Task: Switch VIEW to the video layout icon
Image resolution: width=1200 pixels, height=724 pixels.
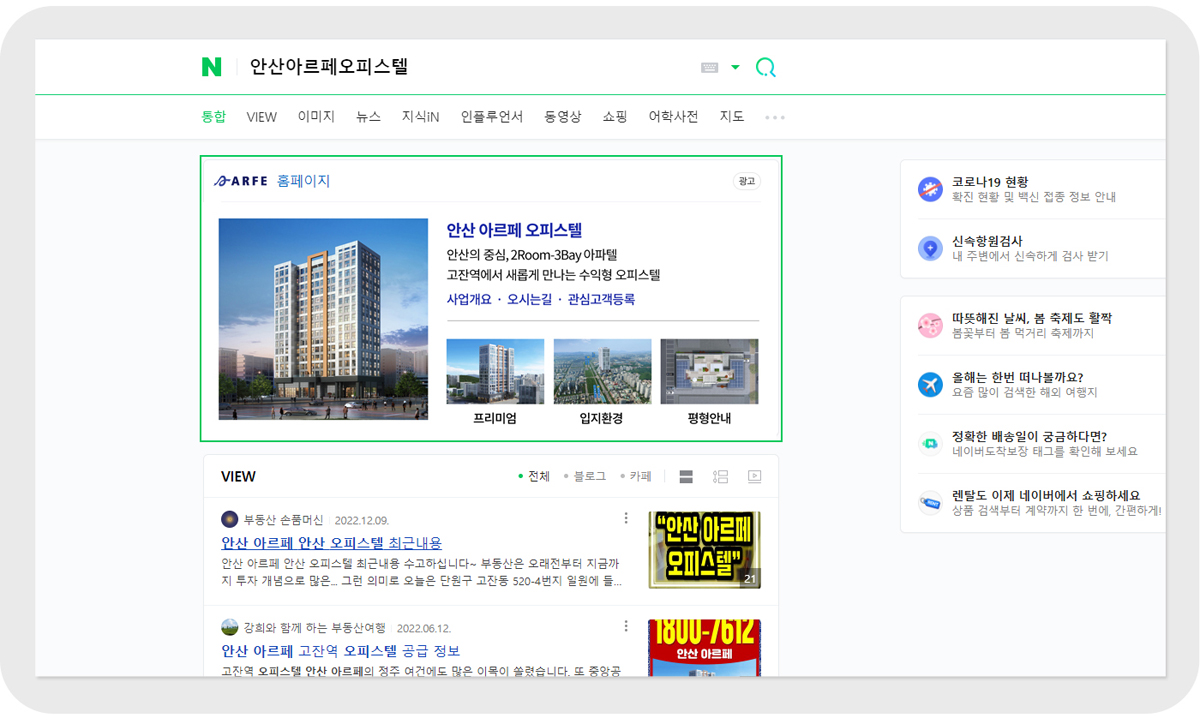Action: click(x=754, y=477)
